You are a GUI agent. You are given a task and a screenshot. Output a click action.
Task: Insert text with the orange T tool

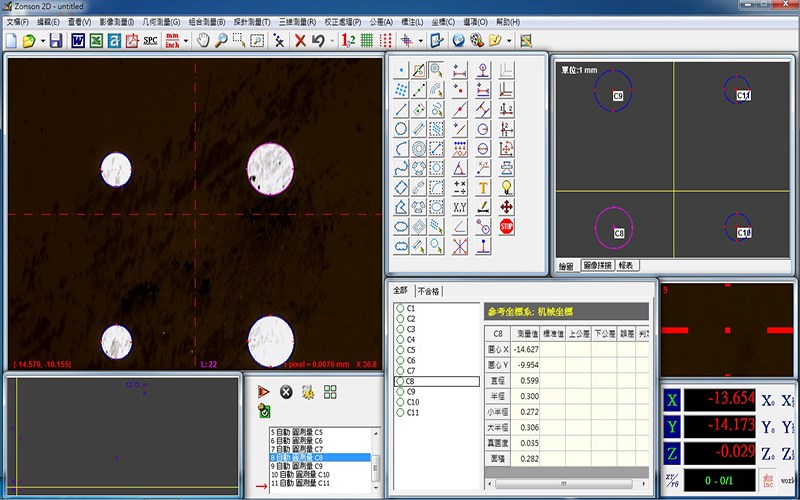point(483,187)
